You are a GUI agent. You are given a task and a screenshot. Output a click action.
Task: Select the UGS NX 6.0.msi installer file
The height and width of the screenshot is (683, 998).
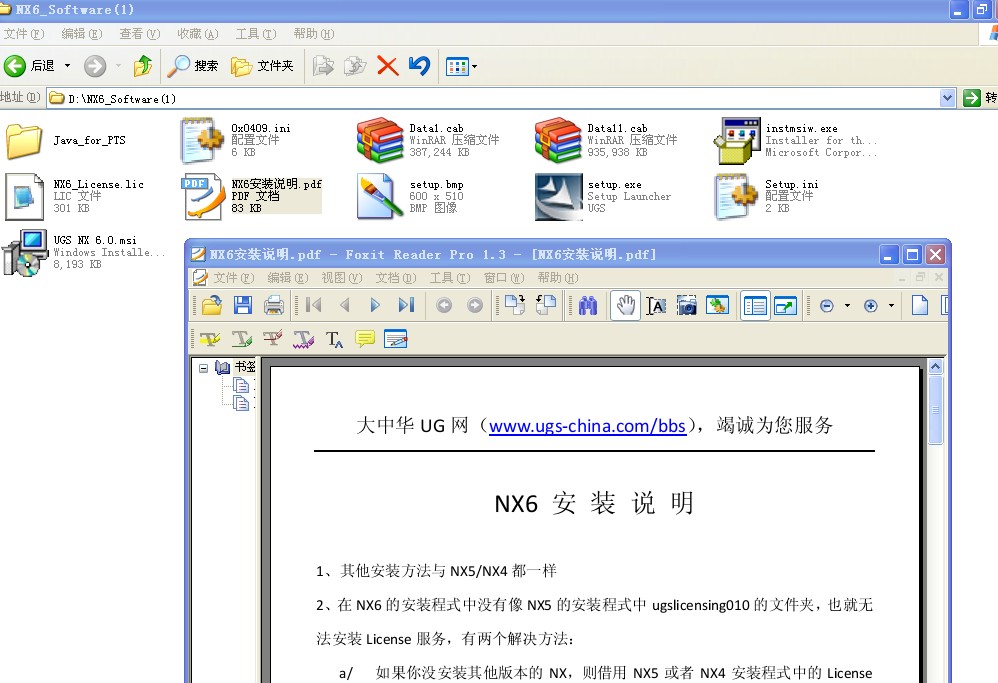point(83,252)
